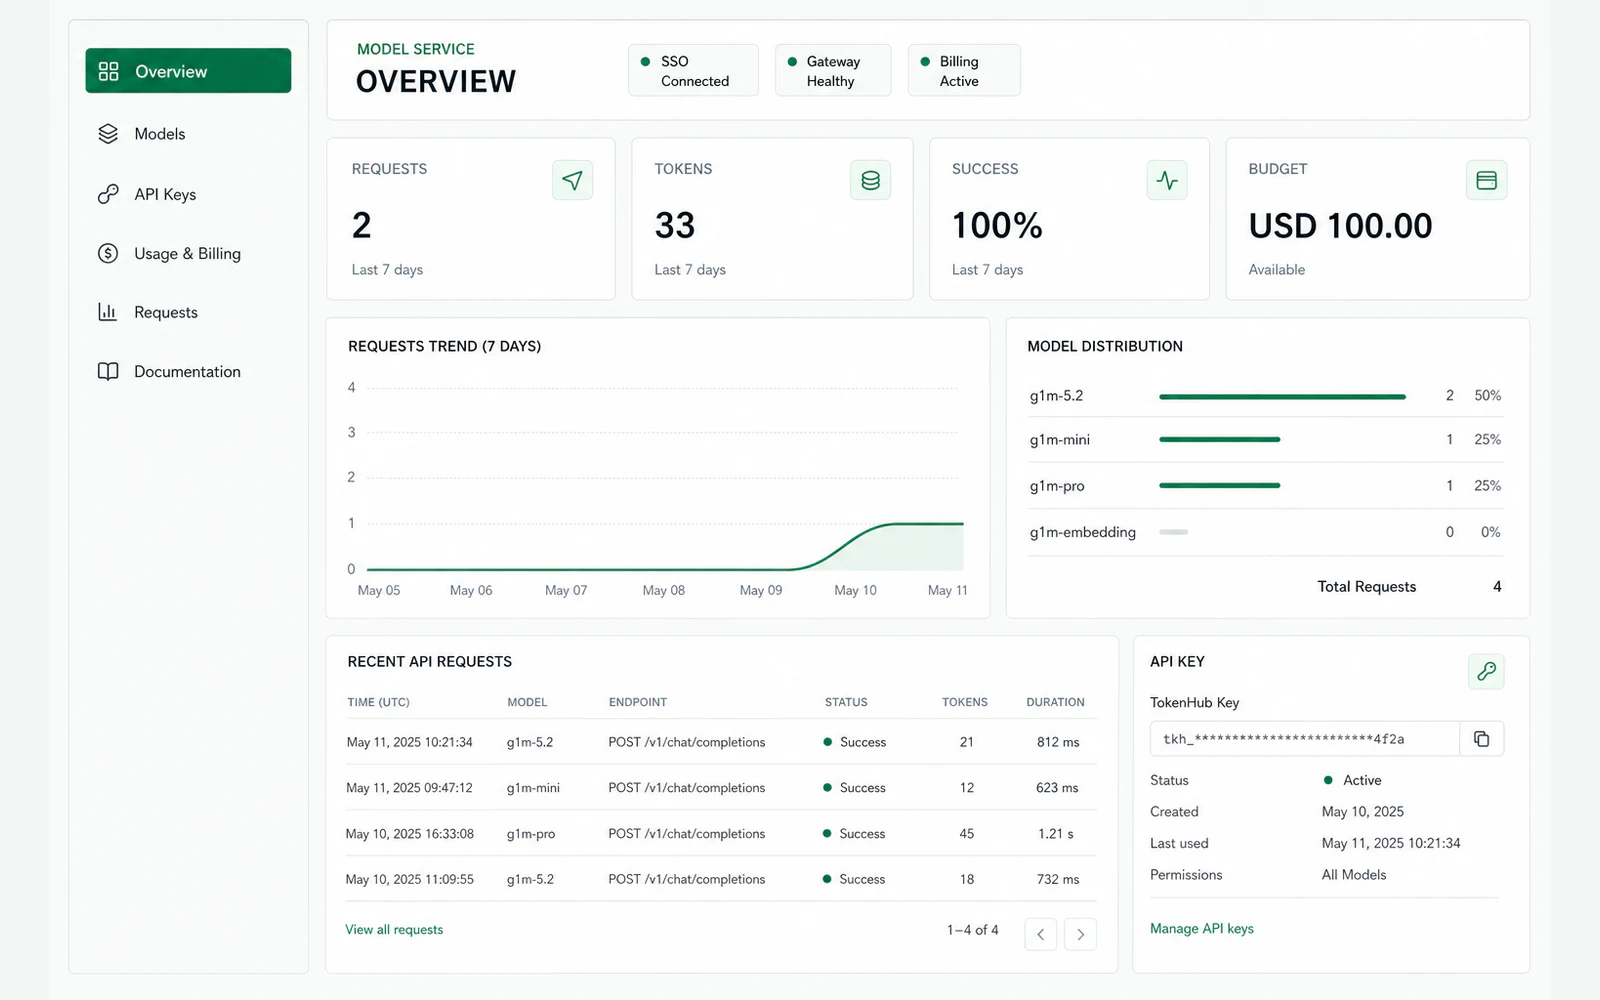Open Manage API keys link
This screenshot has width=1600, height=1000.
(1201, 928)
